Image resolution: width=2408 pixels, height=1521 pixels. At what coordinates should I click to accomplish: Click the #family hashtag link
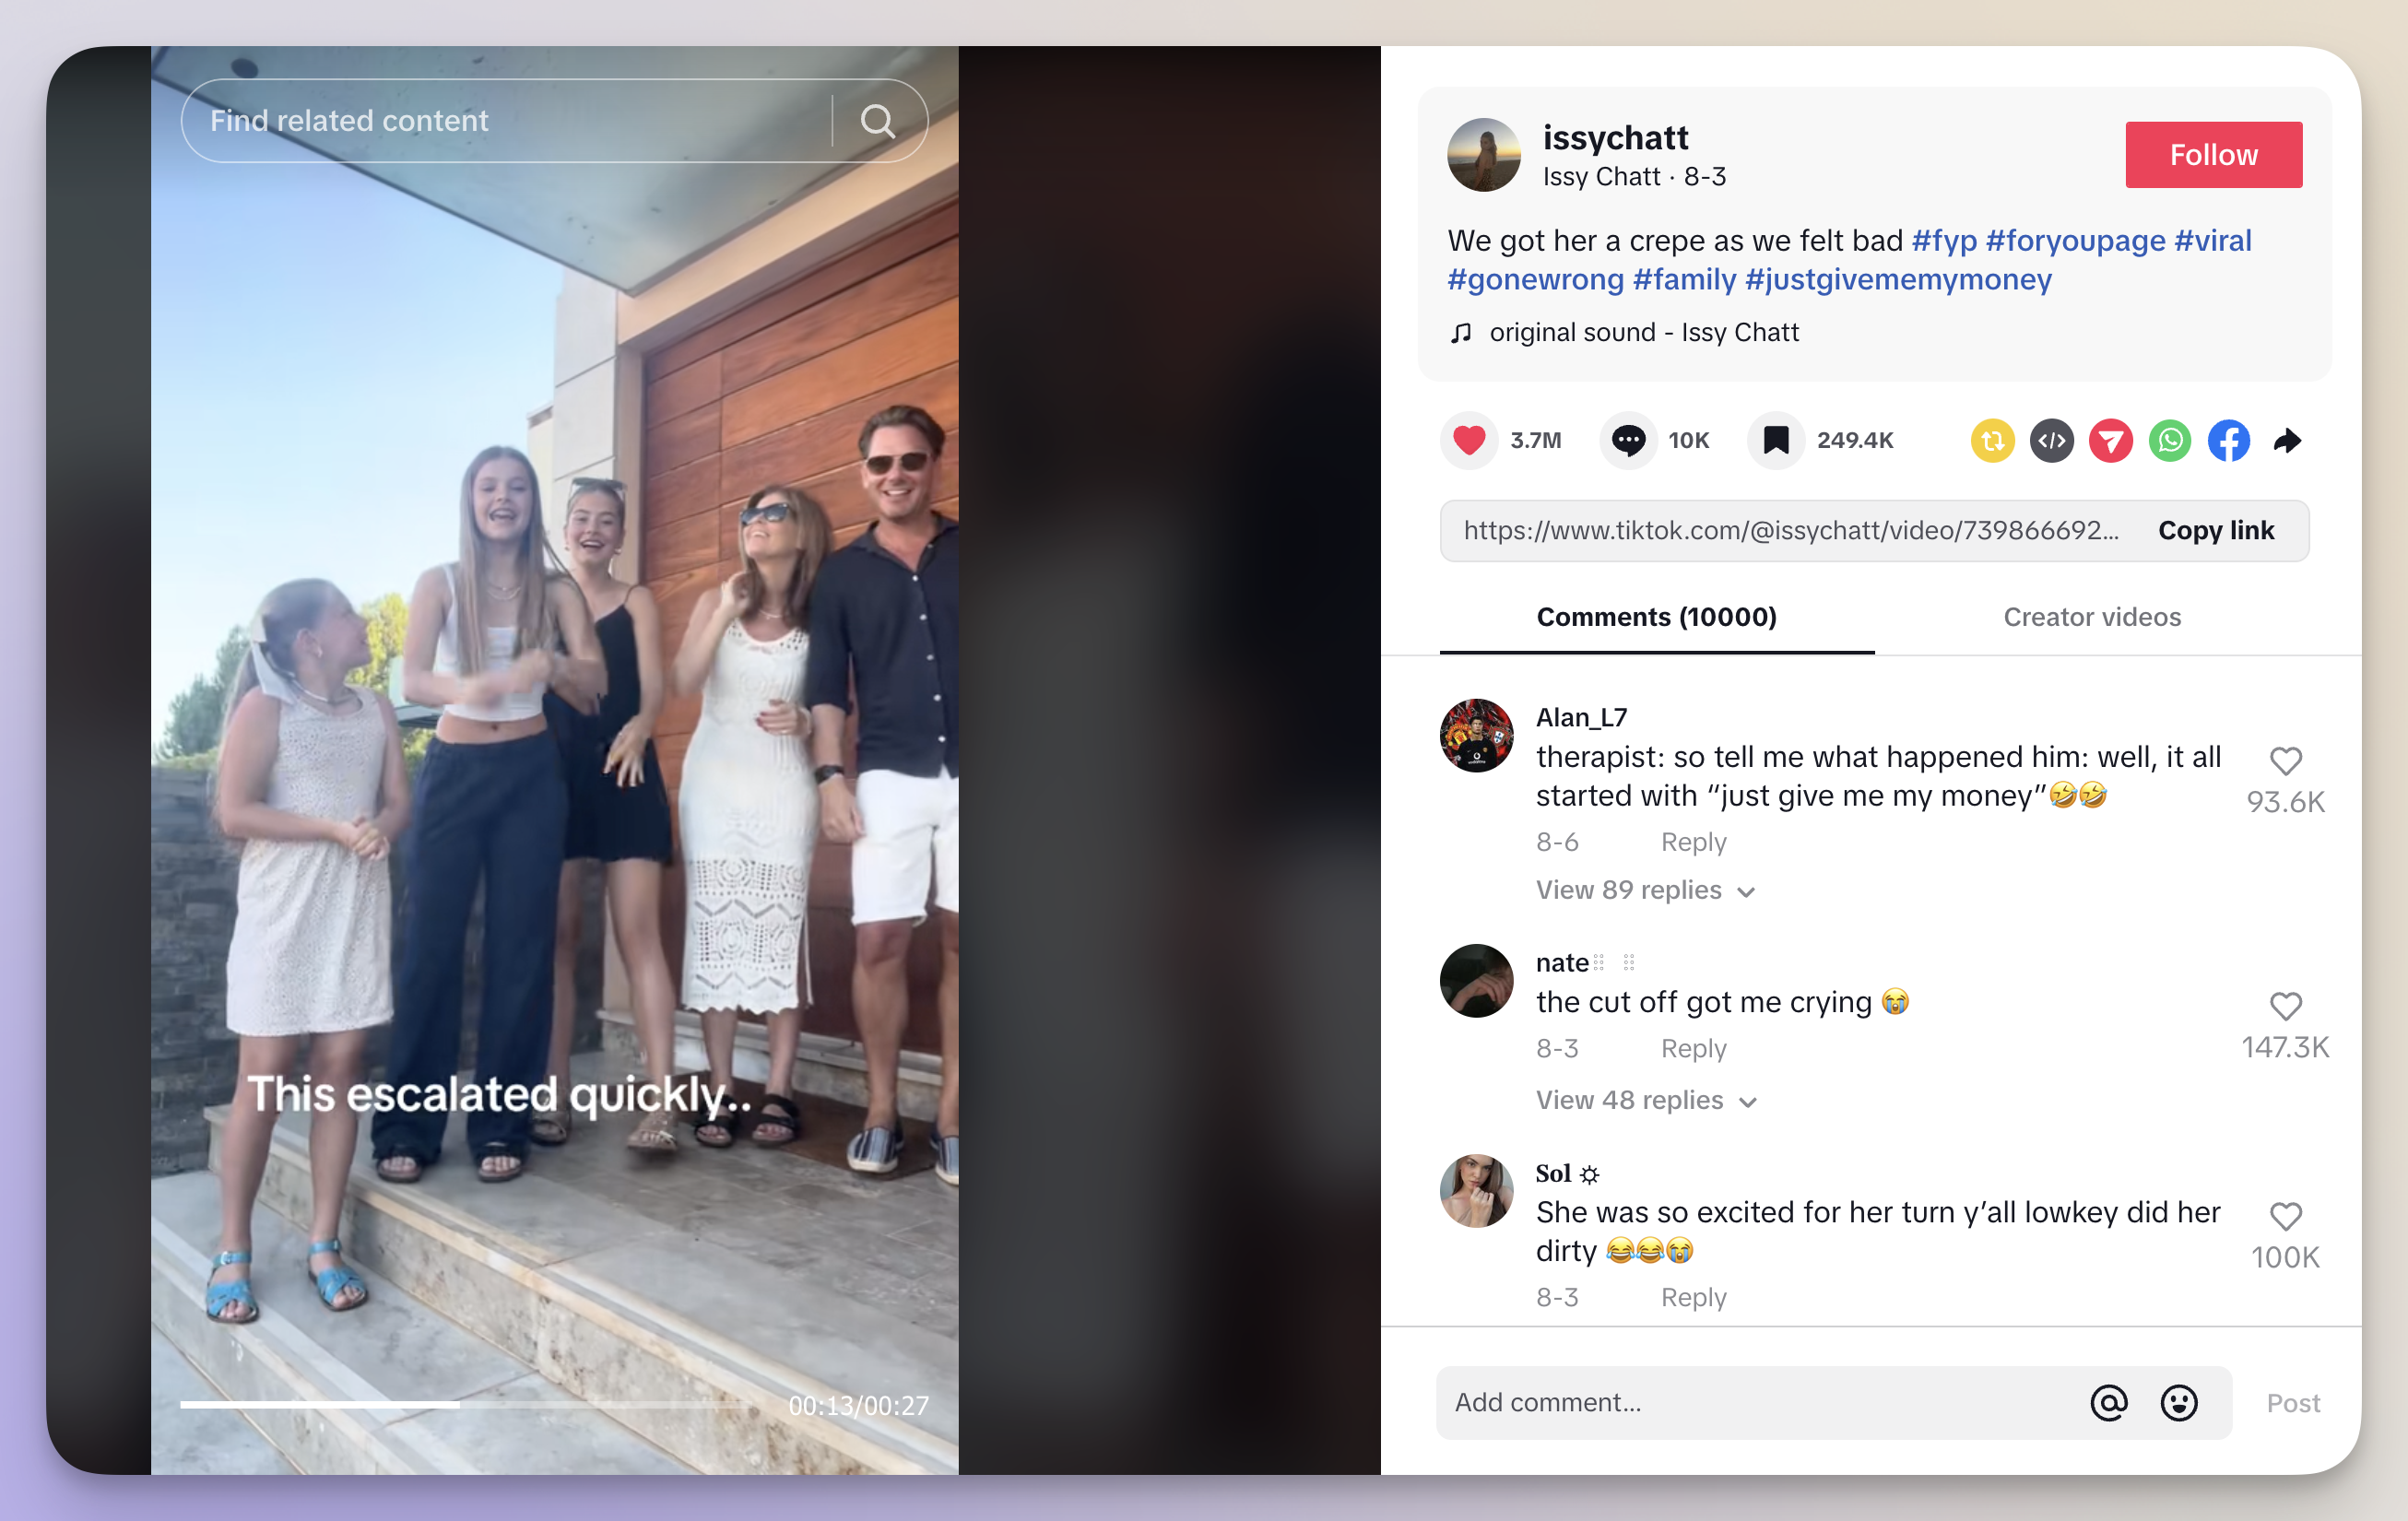[x=1682, y=278]
